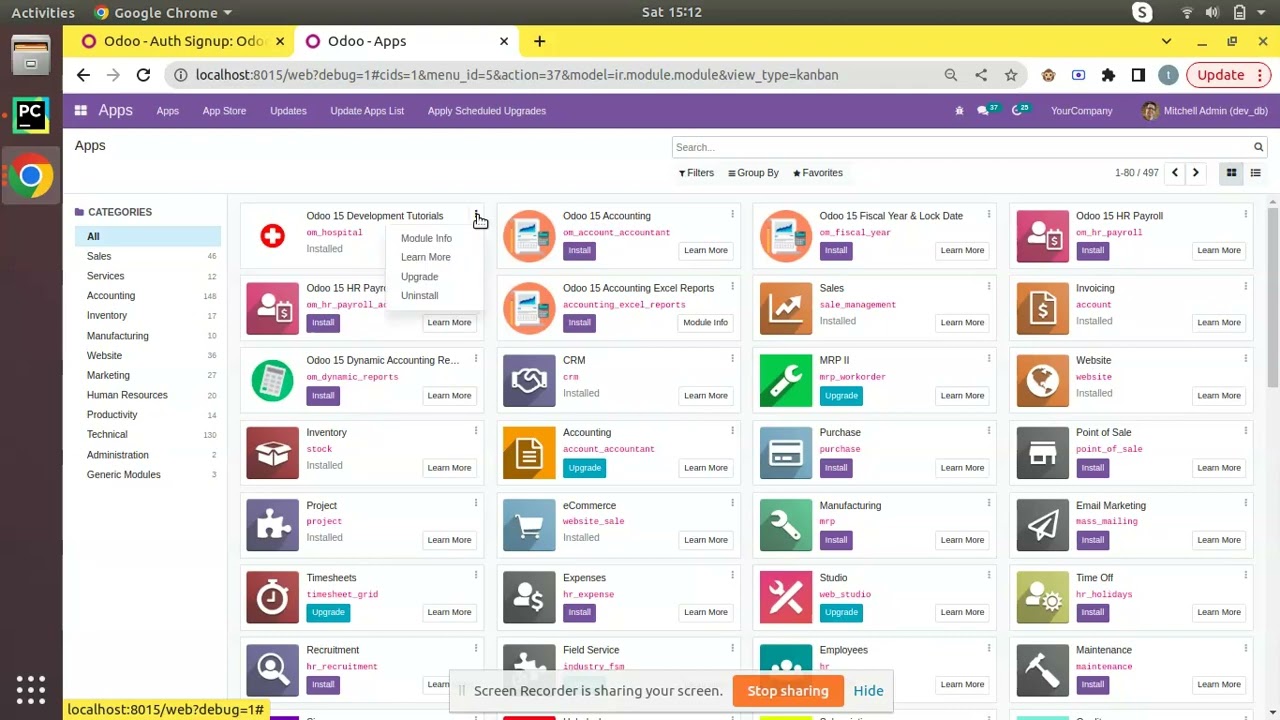The height and width of the screenshot is (720, 1280).
Task: Open the Mitchell Admin user menu
Action: 1205,111
